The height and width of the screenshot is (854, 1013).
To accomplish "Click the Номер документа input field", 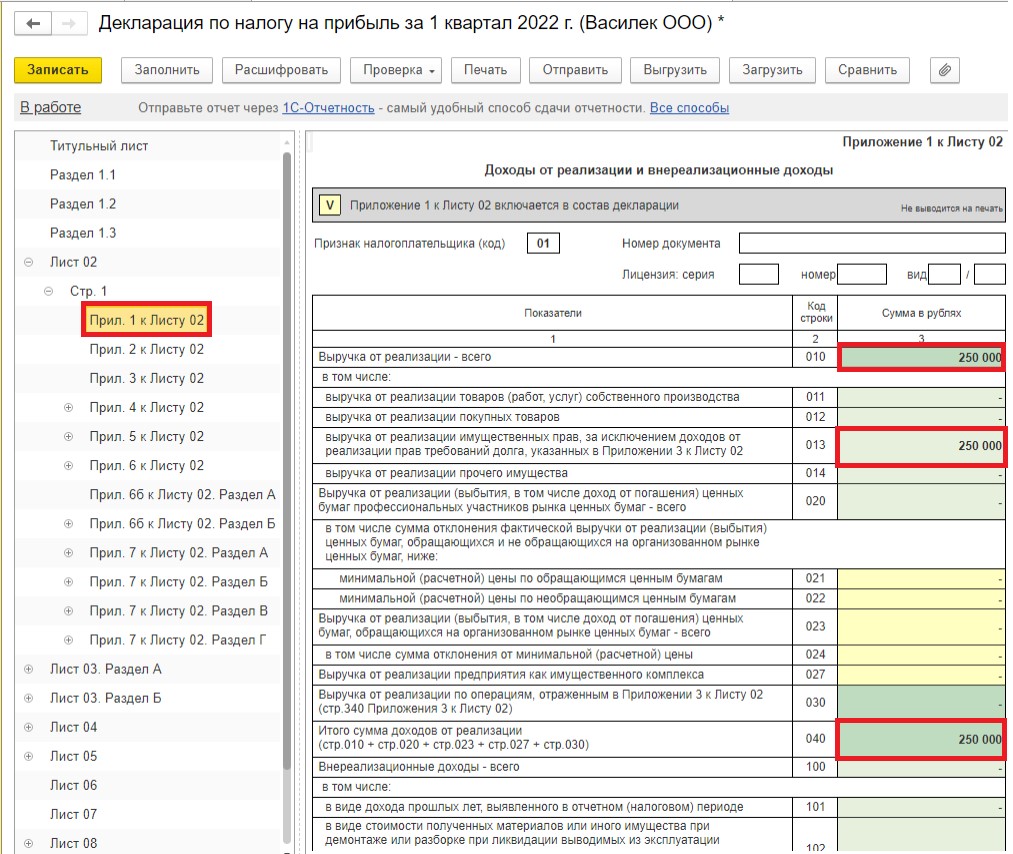I will tap(872, 243).
